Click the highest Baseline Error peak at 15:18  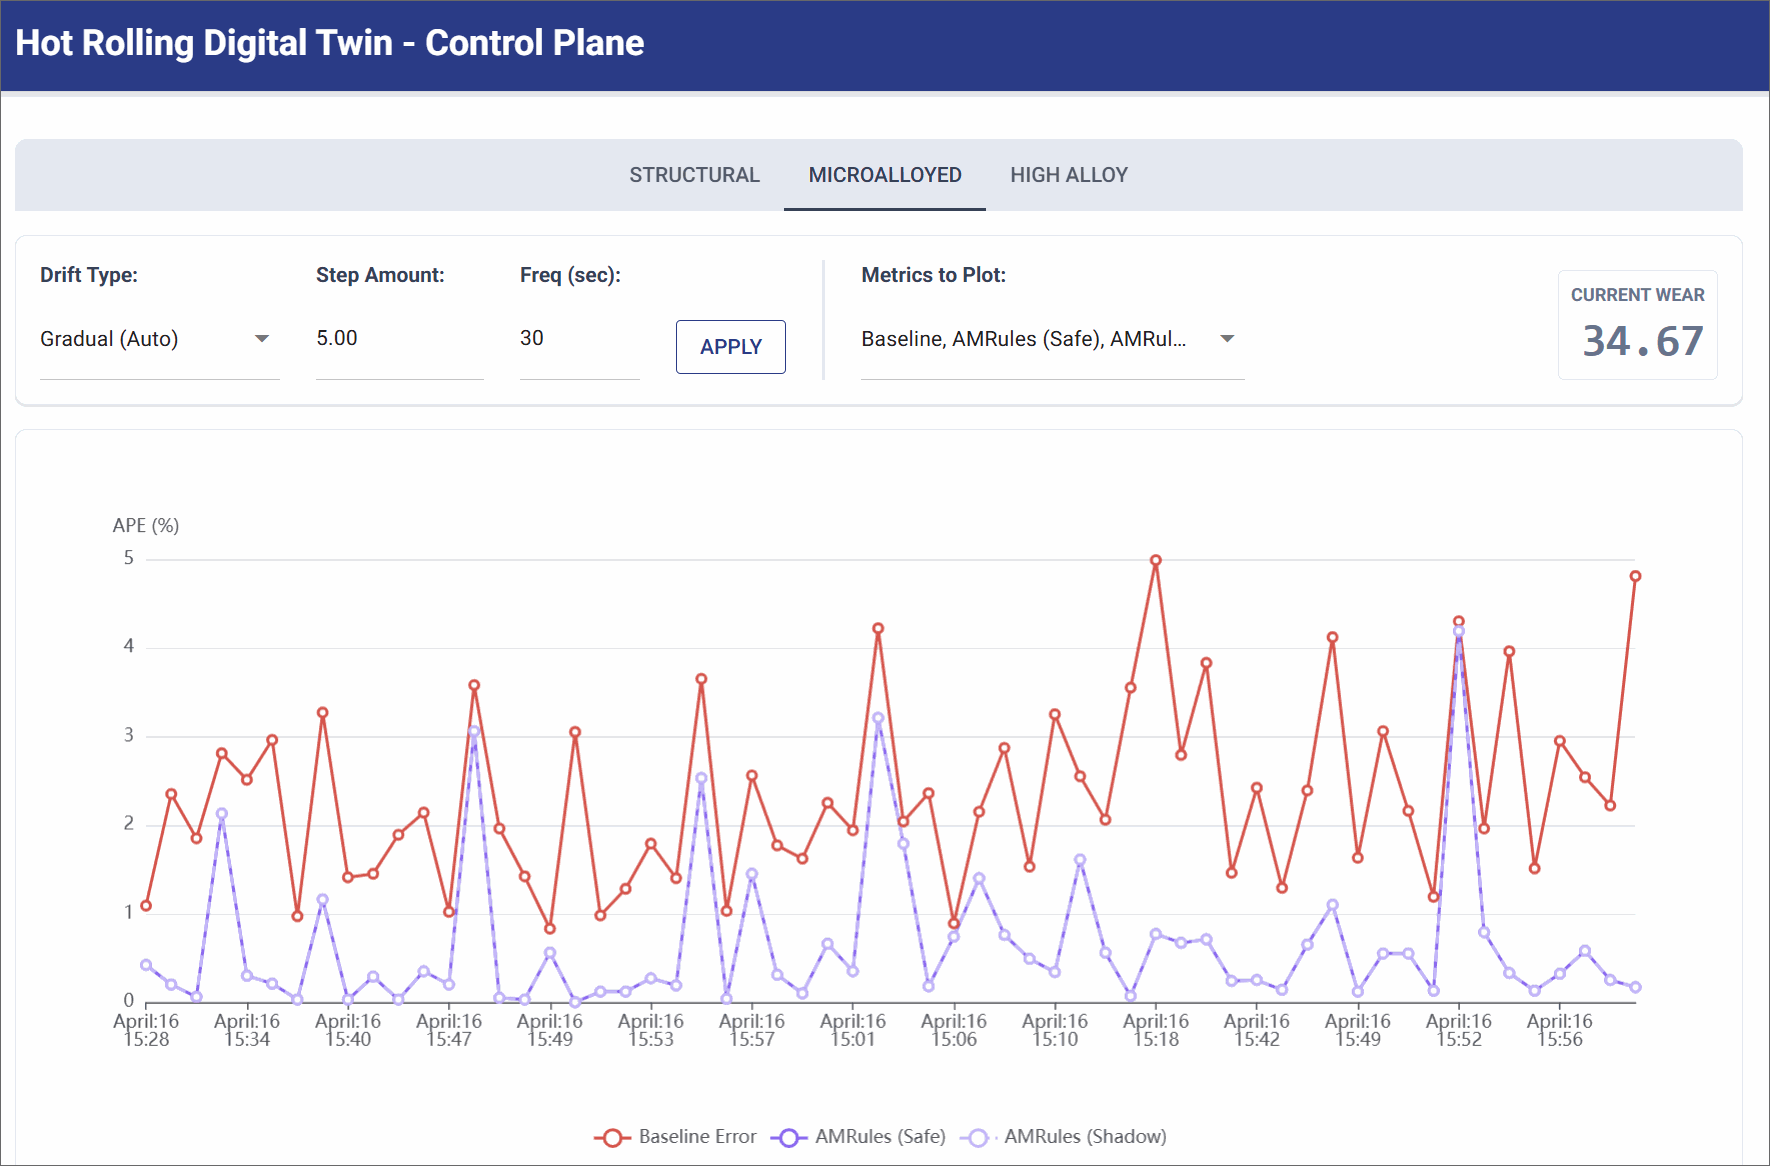(x=1155, y=561)
